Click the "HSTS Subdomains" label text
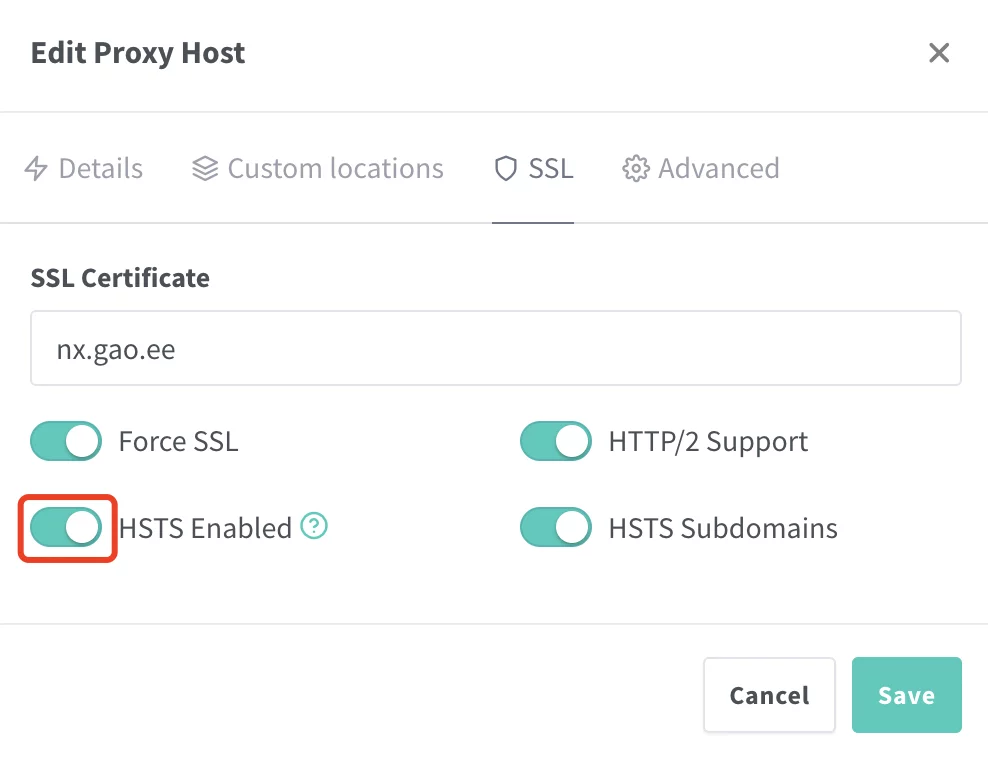Image resolution: width=988 pixels, height=764 pixels. pos(722,527)
